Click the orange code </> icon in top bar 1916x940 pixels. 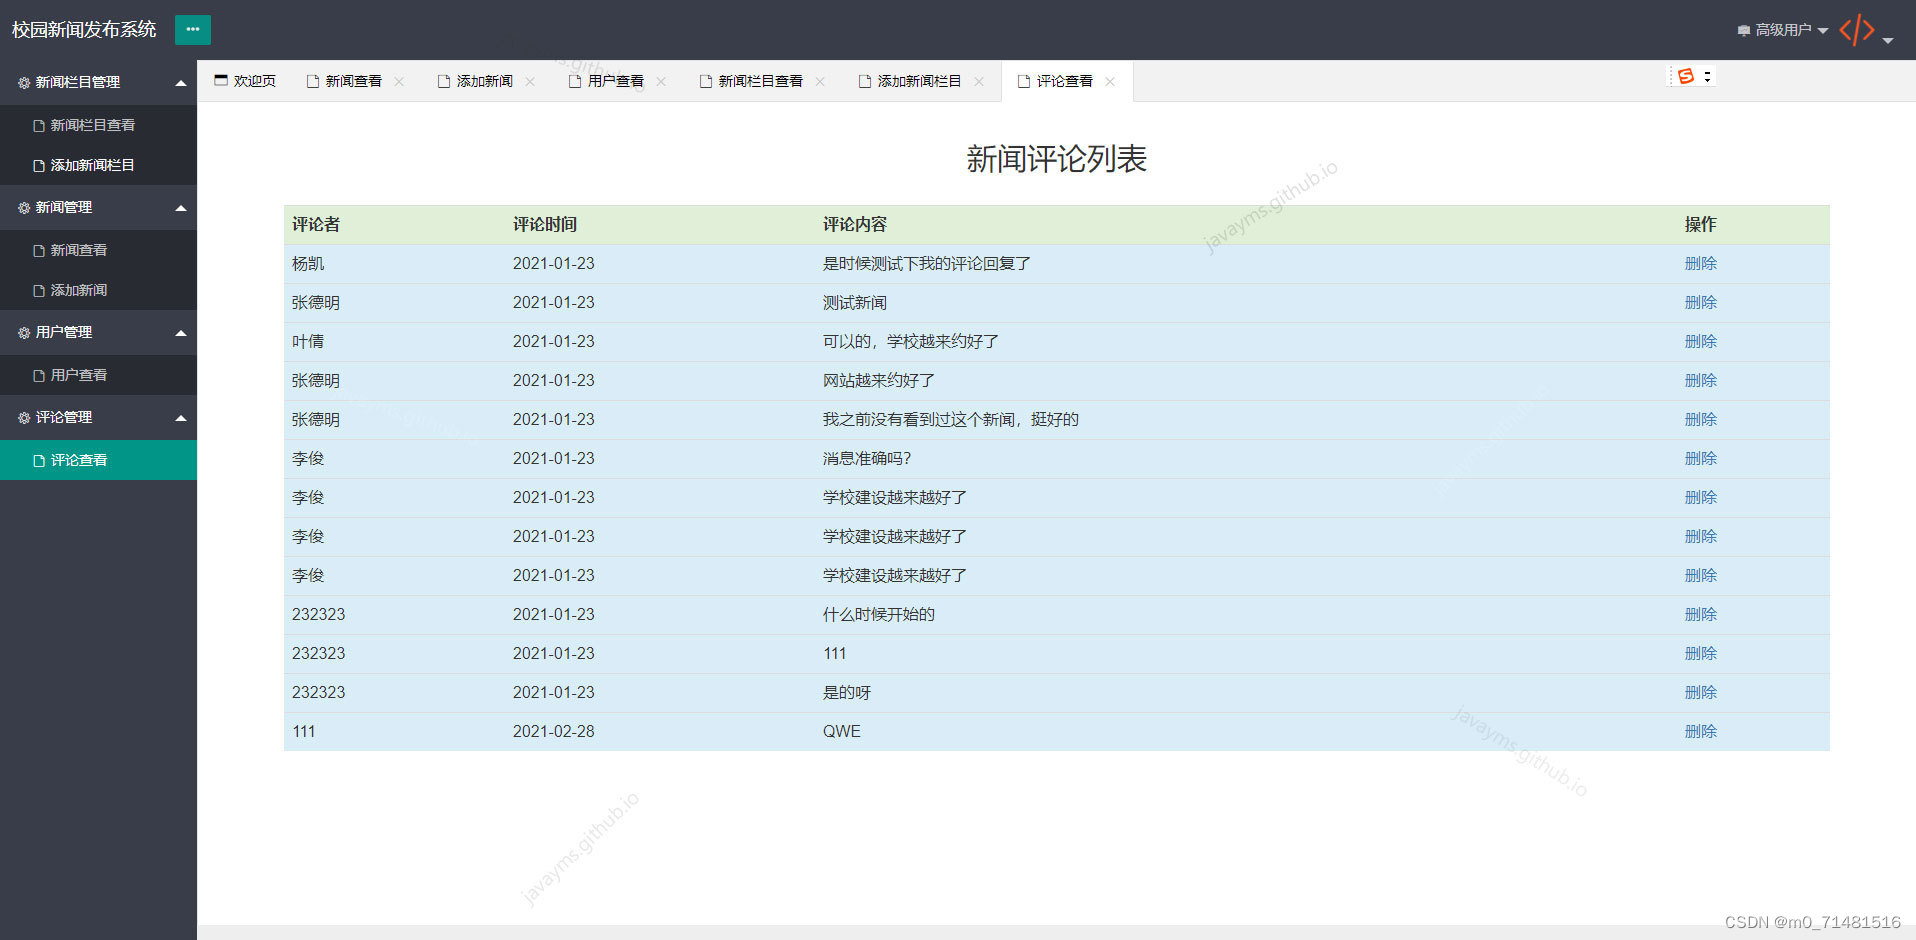pos(1857,29)
